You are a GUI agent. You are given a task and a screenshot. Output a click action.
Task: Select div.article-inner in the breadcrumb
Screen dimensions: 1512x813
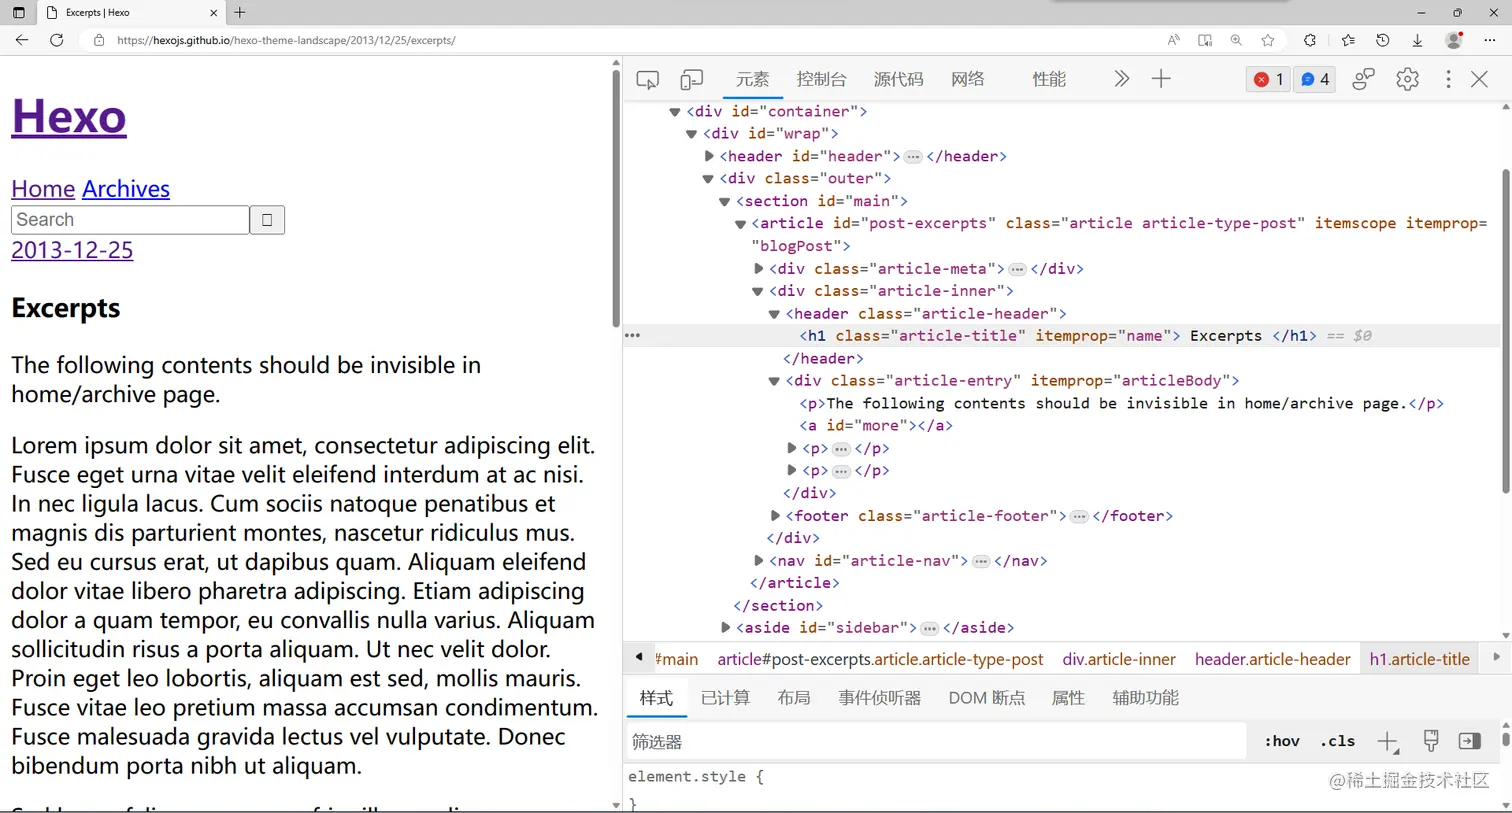pos(1119,660)
